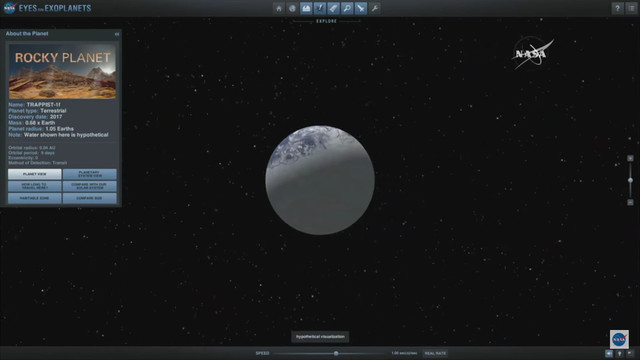This screenshot has height=360, width=640.
Task: Click the rocket icon in top toolbar
Action: [x=333, y=8]
